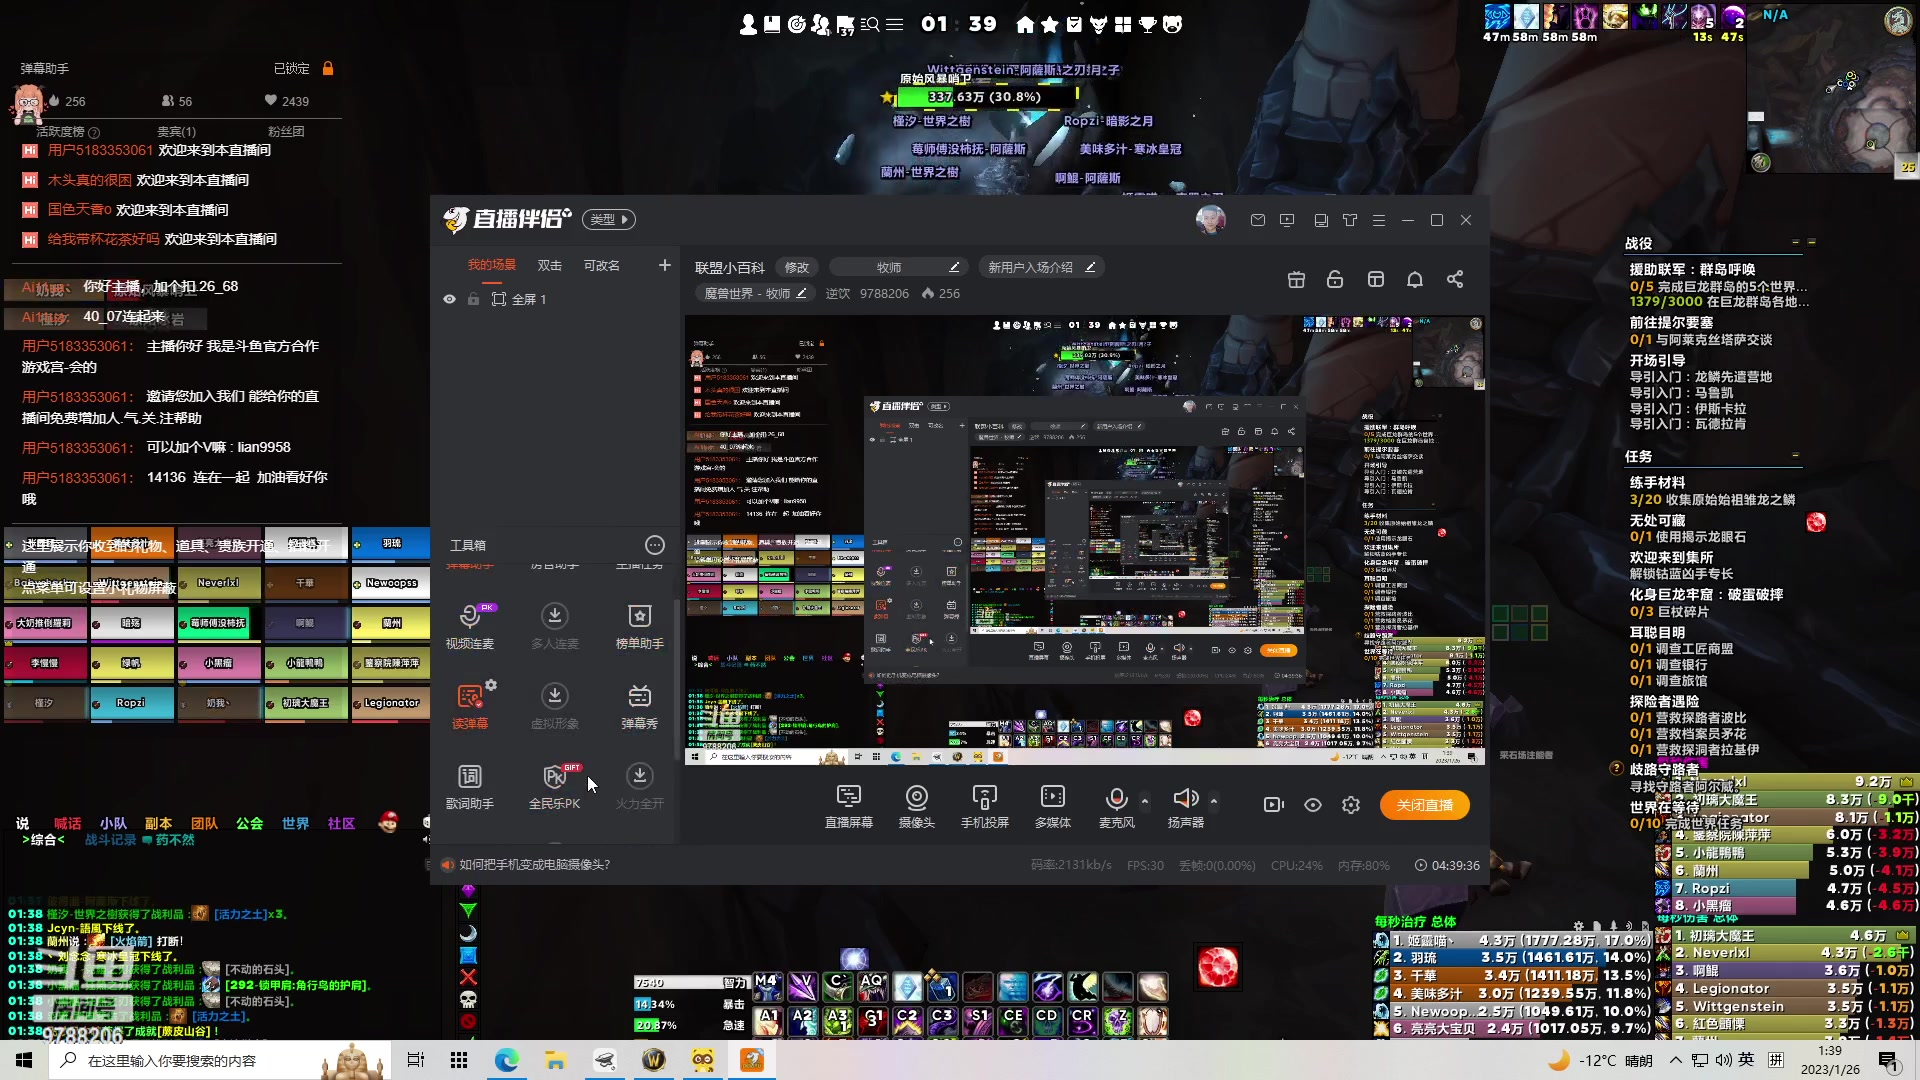Open the layout panel icon in header
Viewport: 1920px width, 1080px height.
[x=1376, y=279]
